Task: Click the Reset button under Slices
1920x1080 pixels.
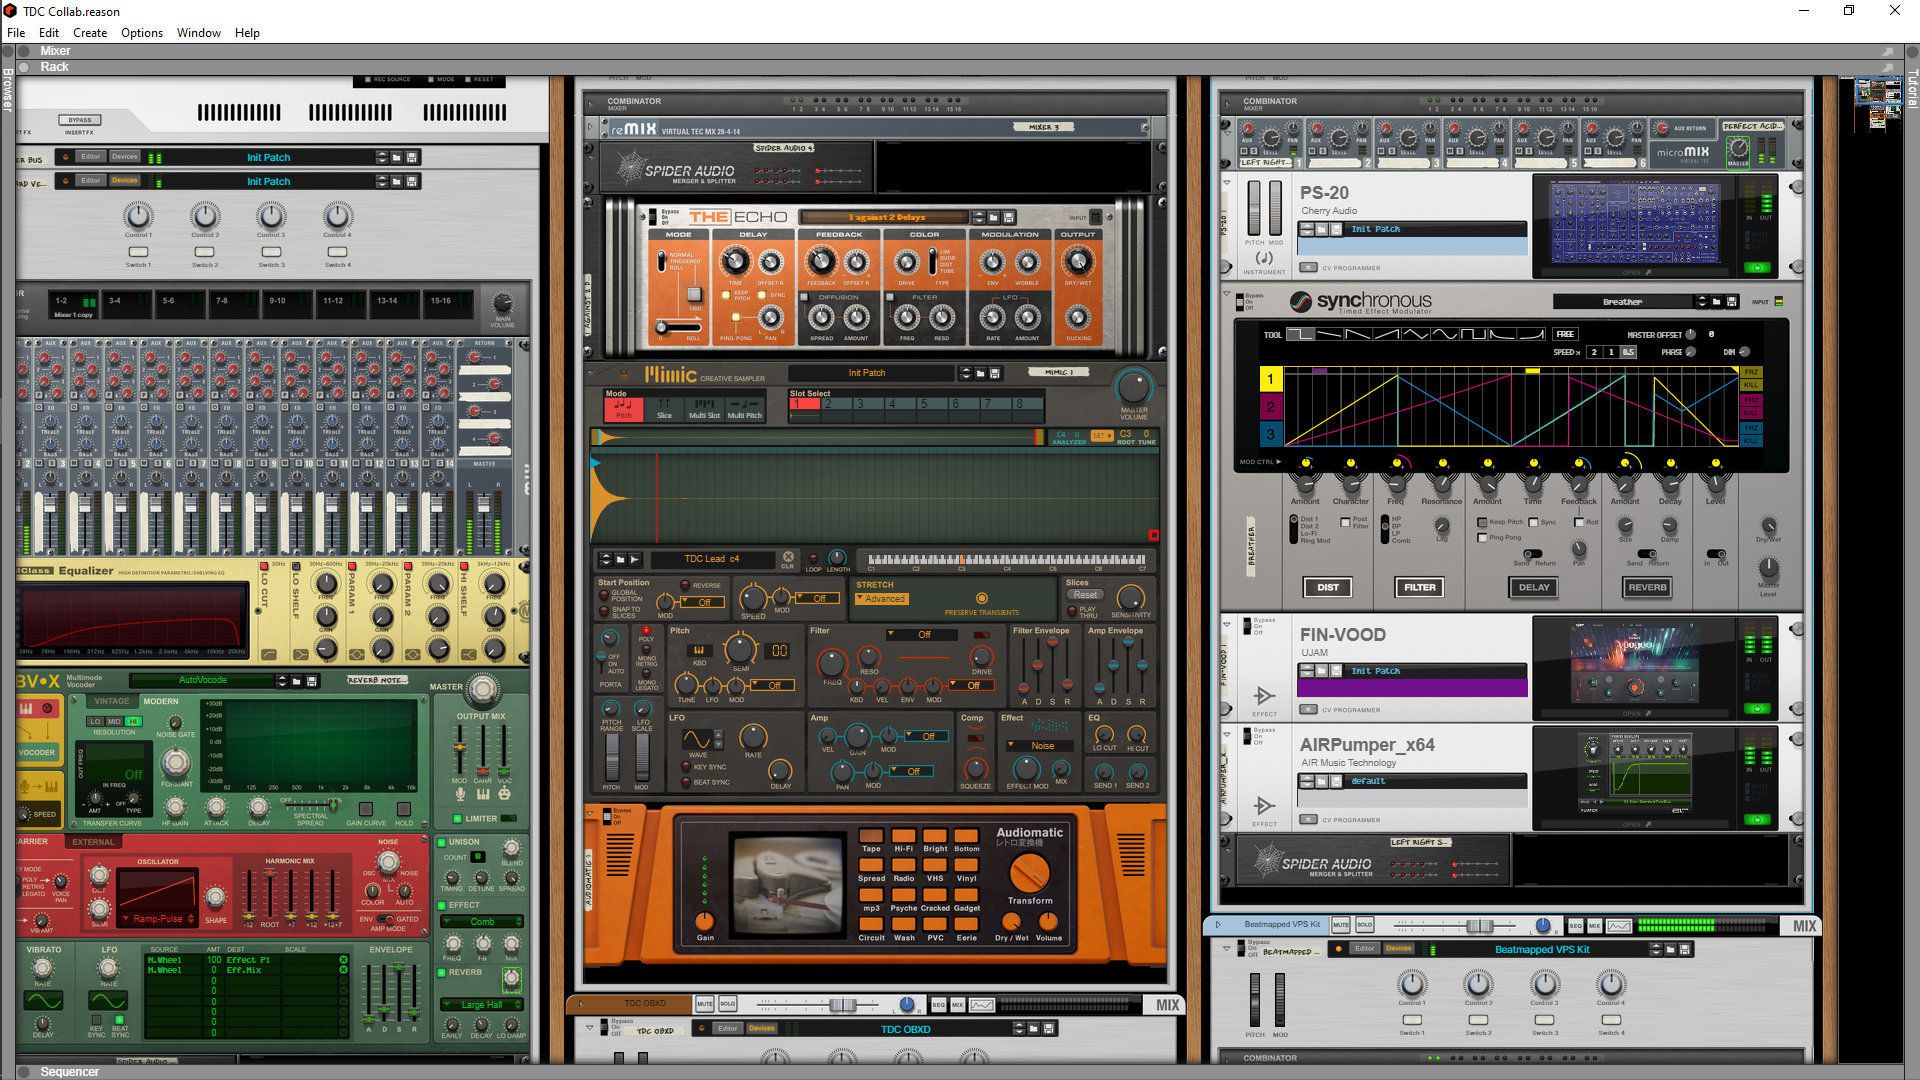Action: [x=1085, y=595]
